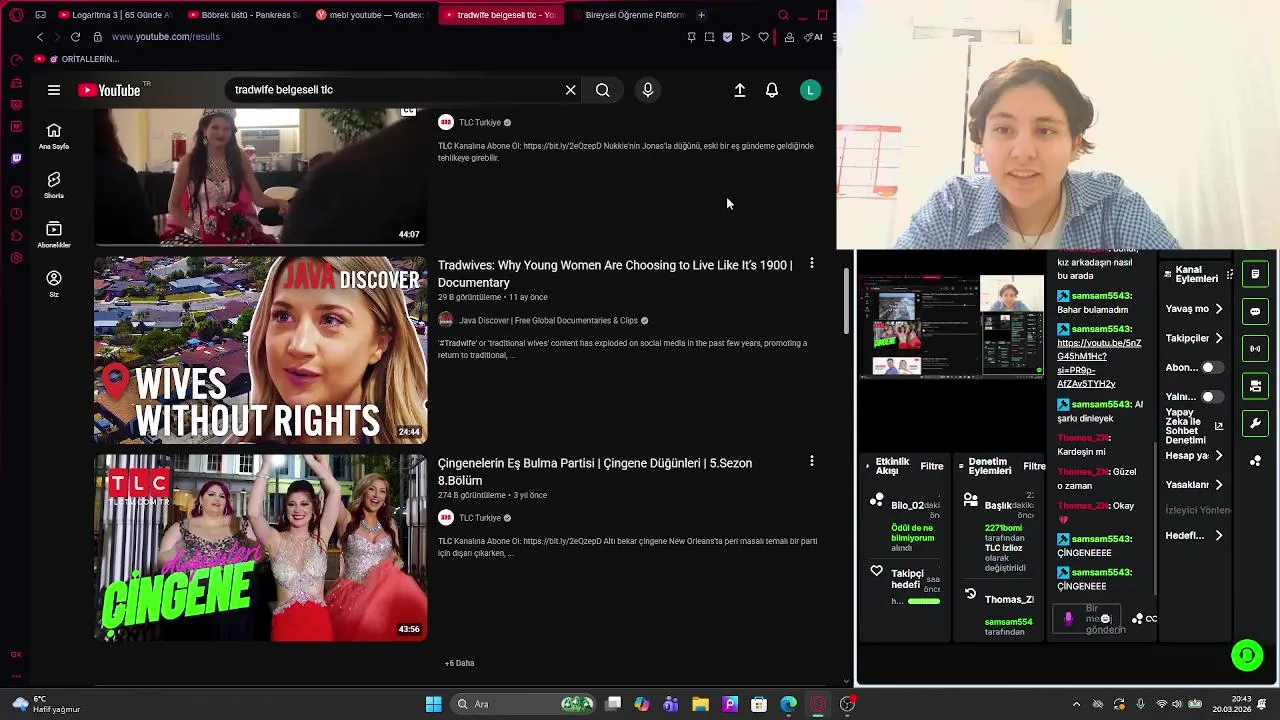Open Shorts in YouTube sidebar
Viewport: 1280px width, 720px height.
pos(54,185)
